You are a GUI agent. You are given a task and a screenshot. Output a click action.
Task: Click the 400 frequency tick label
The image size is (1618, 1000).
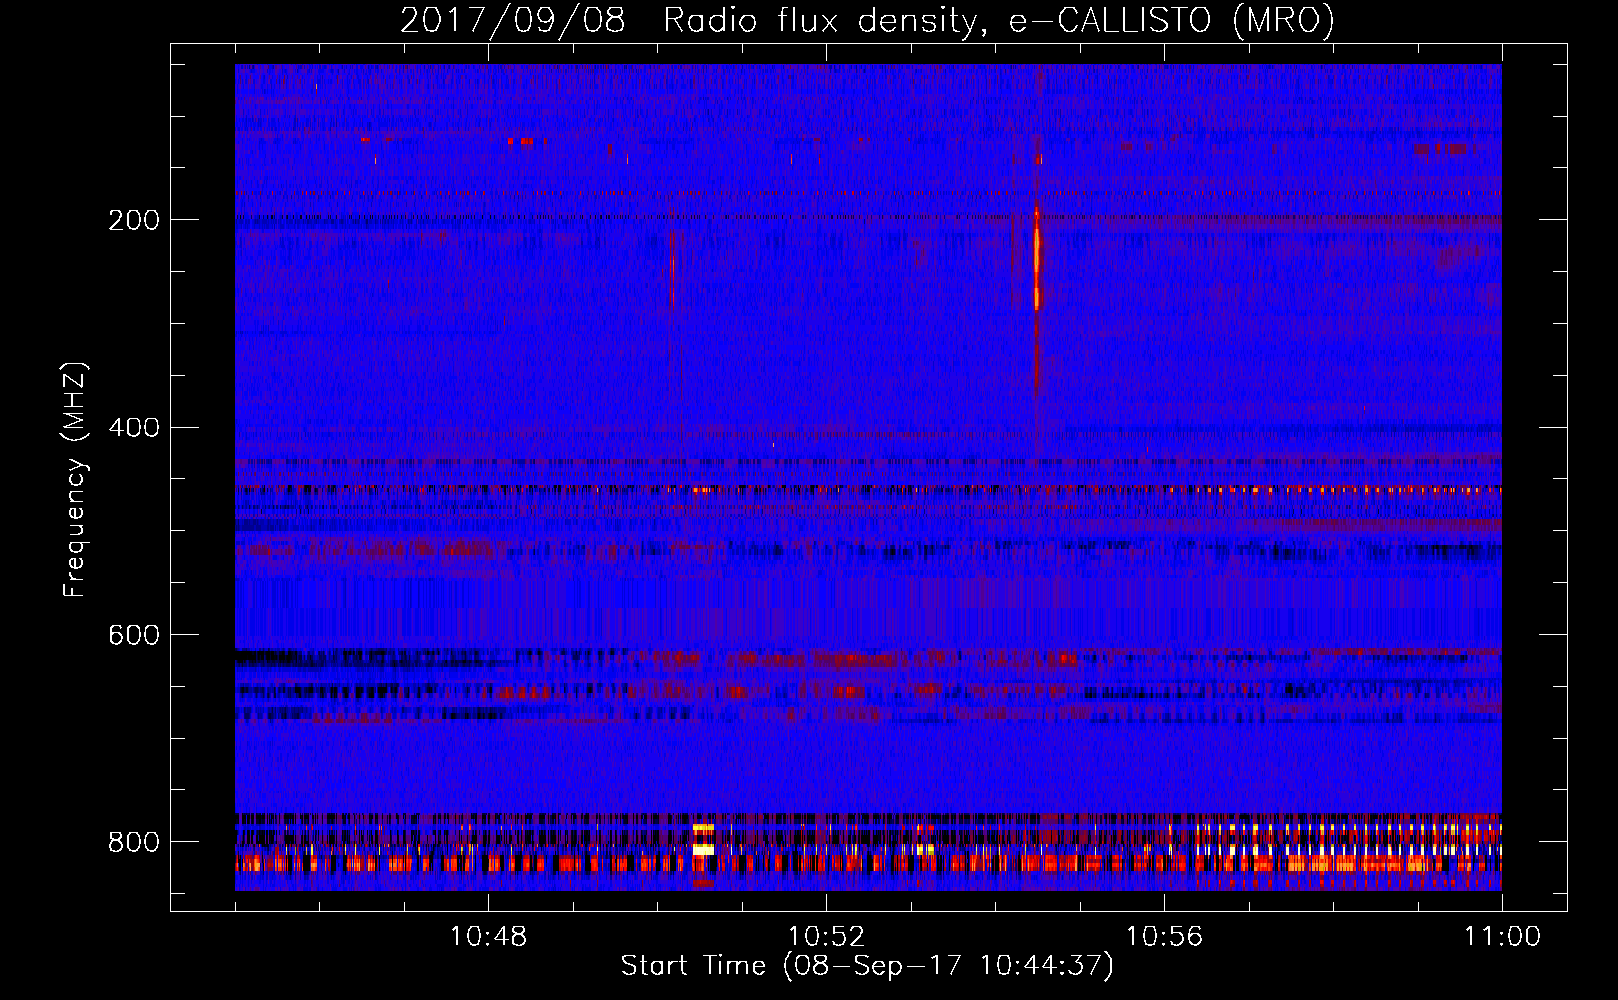pos(134,428)
